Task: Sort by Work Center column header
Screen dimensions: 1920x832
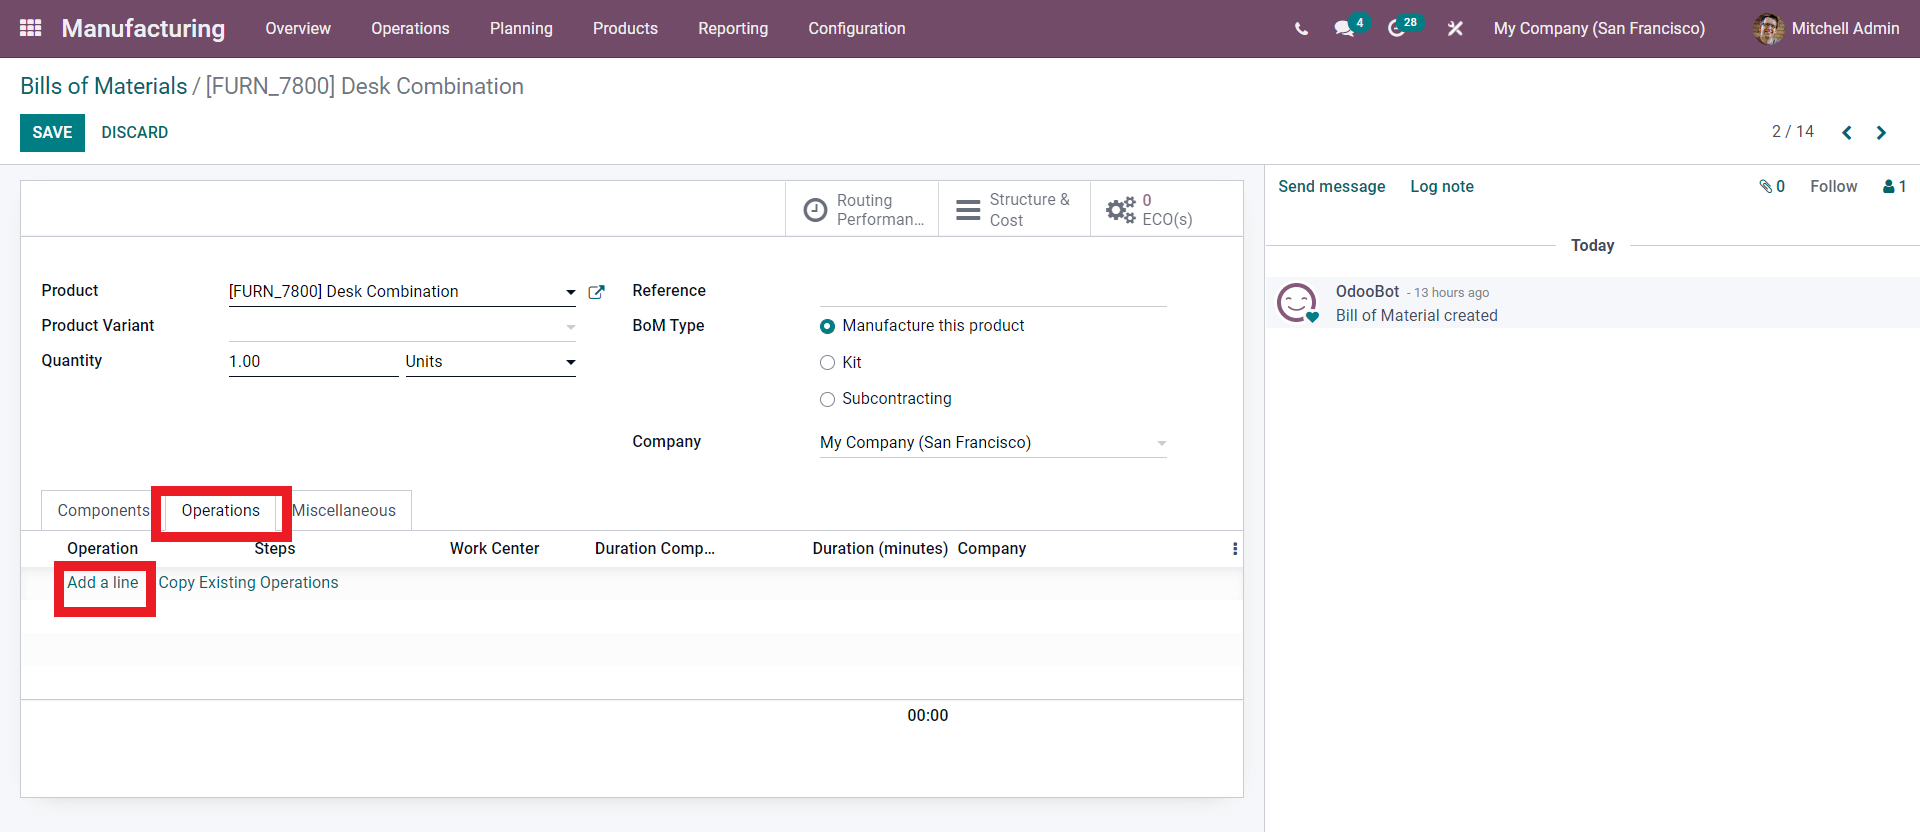Action: point(494,549)
